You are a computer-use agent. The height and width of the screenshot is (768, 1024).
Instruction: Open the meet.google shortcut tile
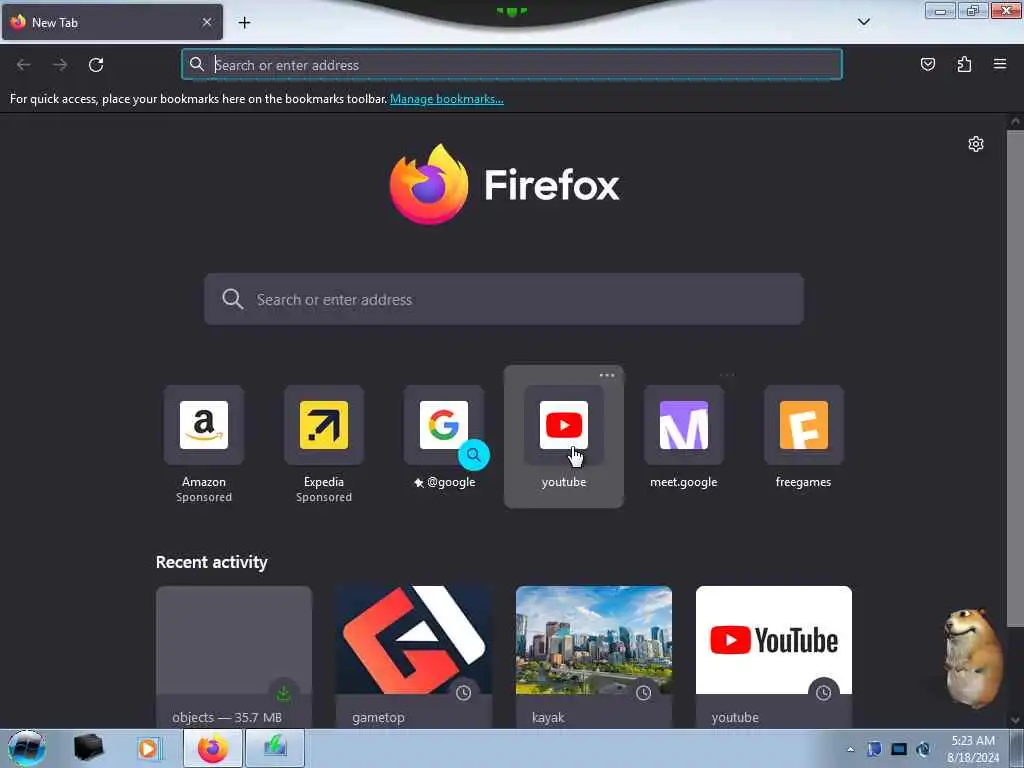tap(684, 438)
